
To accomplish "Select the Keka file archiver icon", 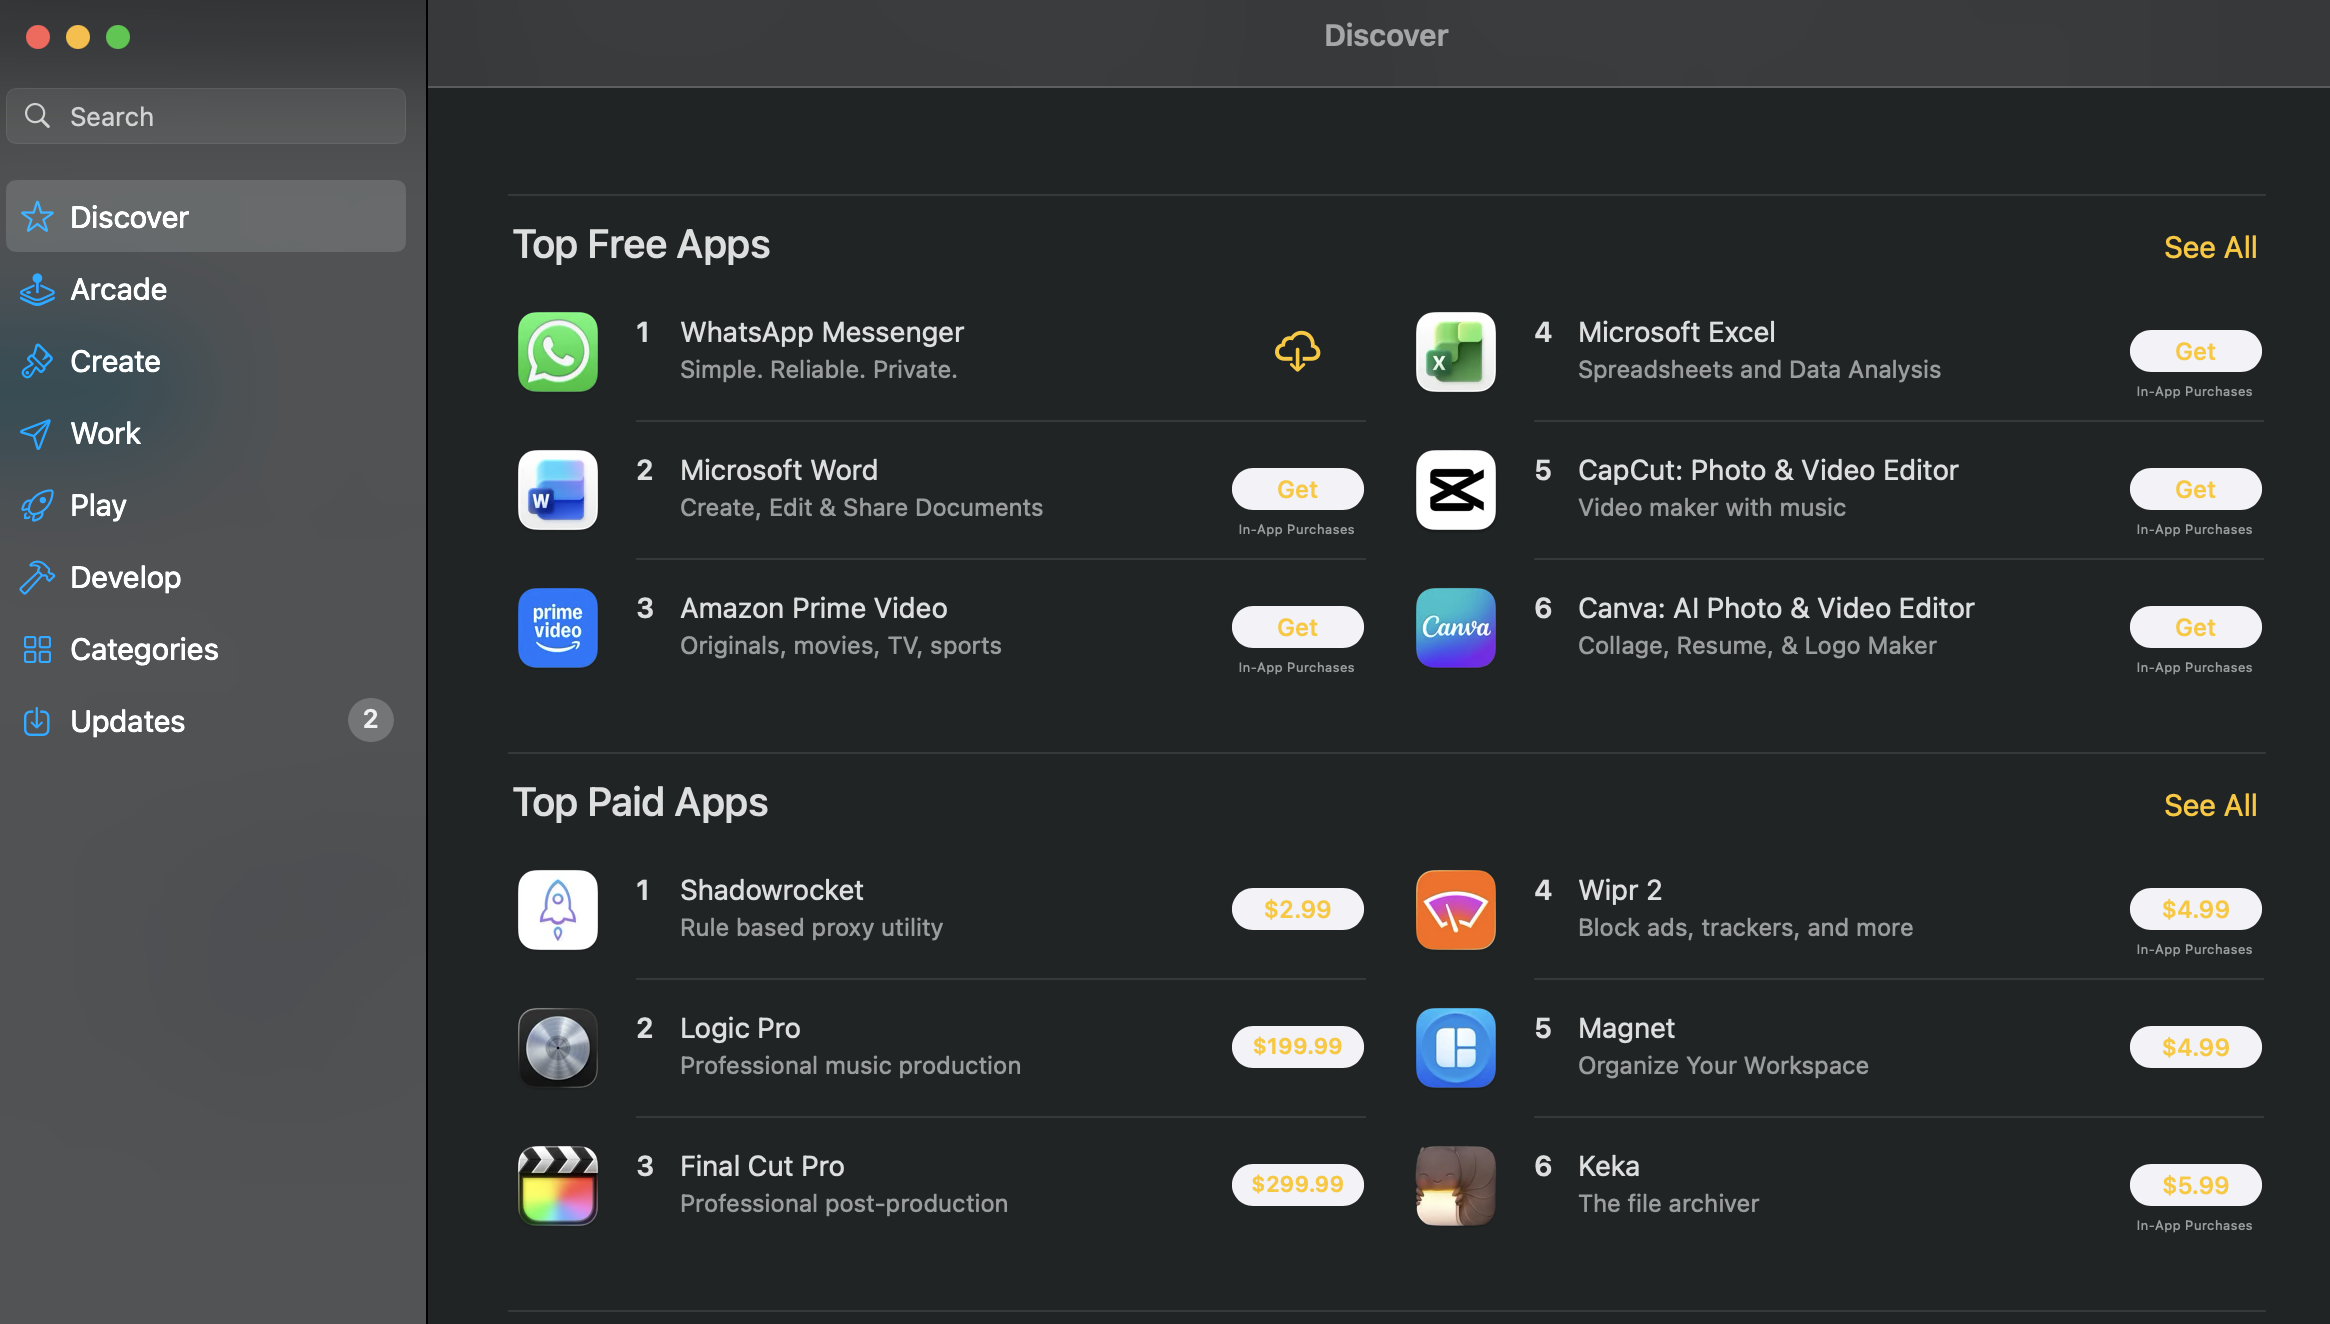I will (x=1455, y=1185).
